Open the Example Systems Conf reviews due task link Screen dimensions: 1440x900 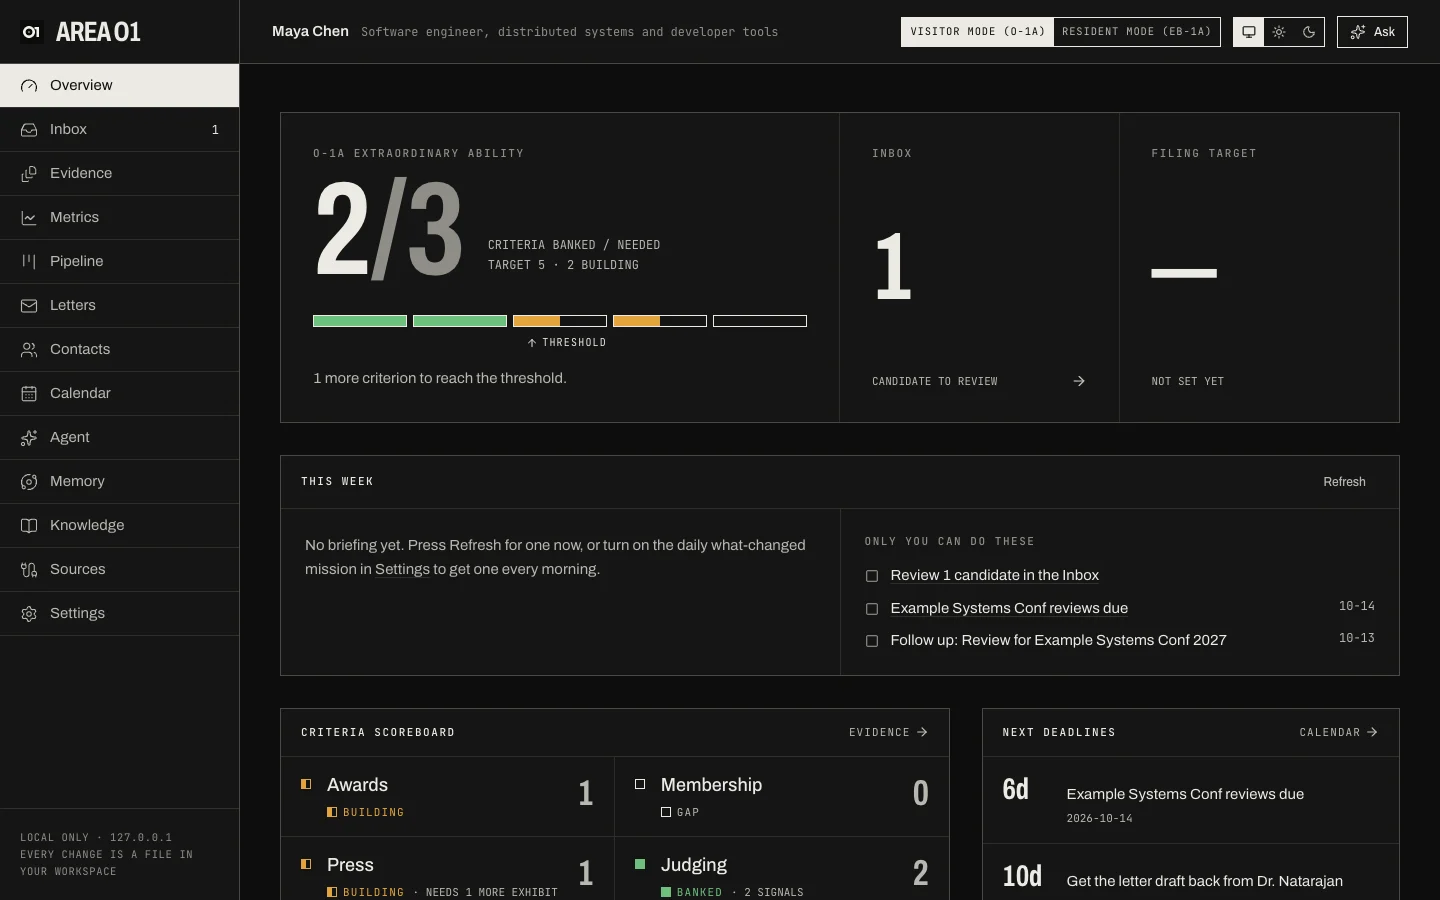(1009, 609)
